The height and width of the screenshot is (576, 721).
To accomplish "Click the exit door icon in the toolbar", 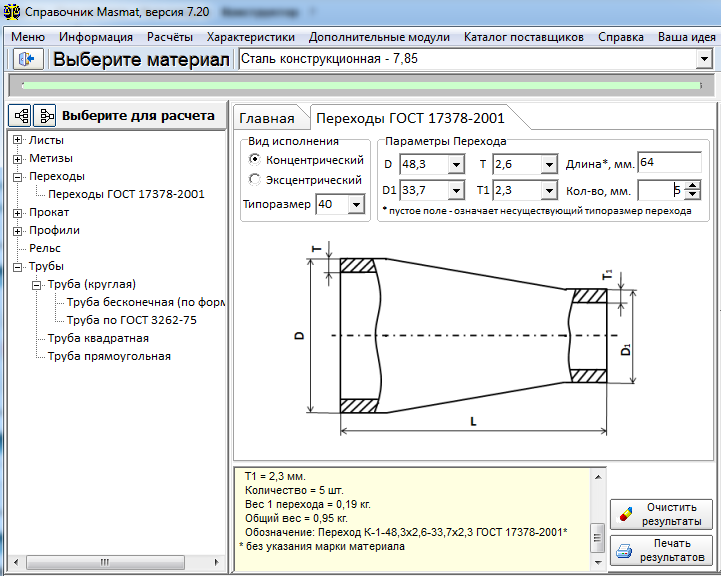I will 26,59.
